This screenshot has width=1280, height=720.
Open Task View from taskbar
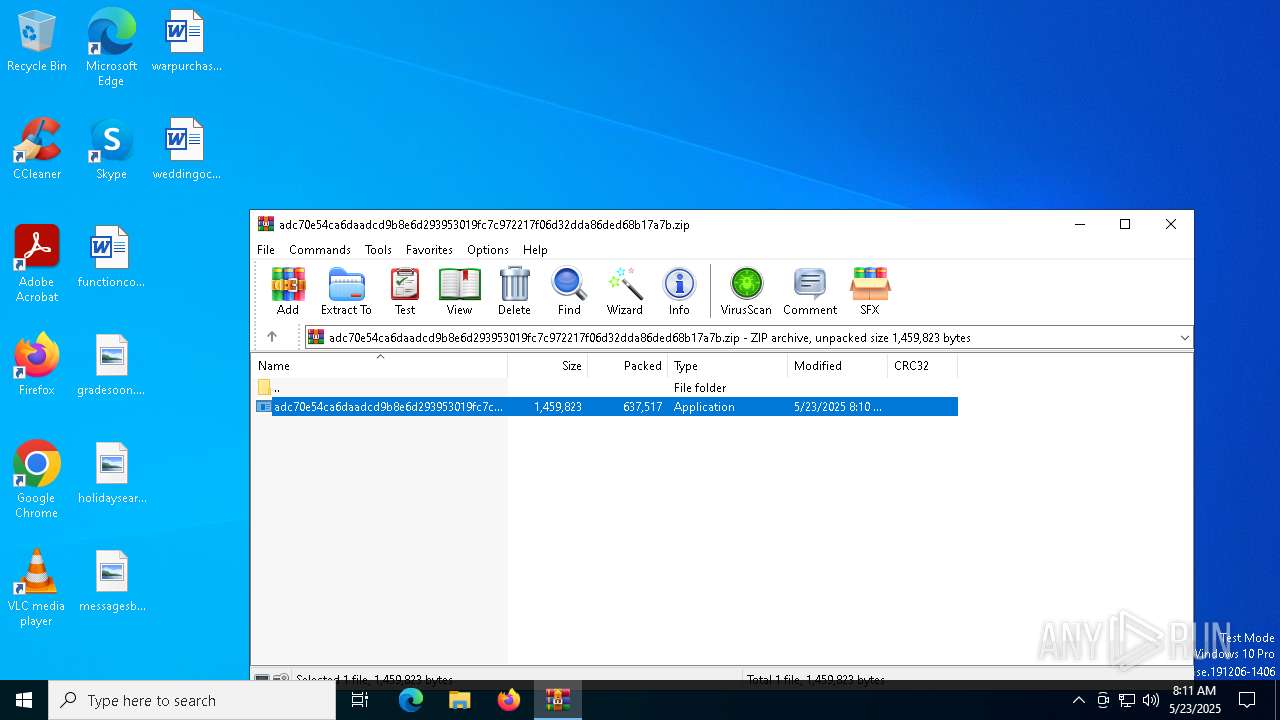(360, 700)
